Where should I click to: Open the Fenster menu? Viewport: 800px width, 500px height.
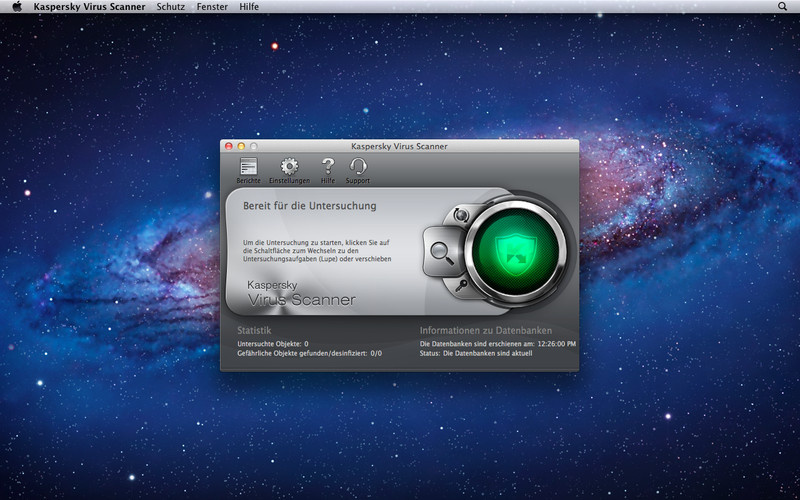(212, 7)
